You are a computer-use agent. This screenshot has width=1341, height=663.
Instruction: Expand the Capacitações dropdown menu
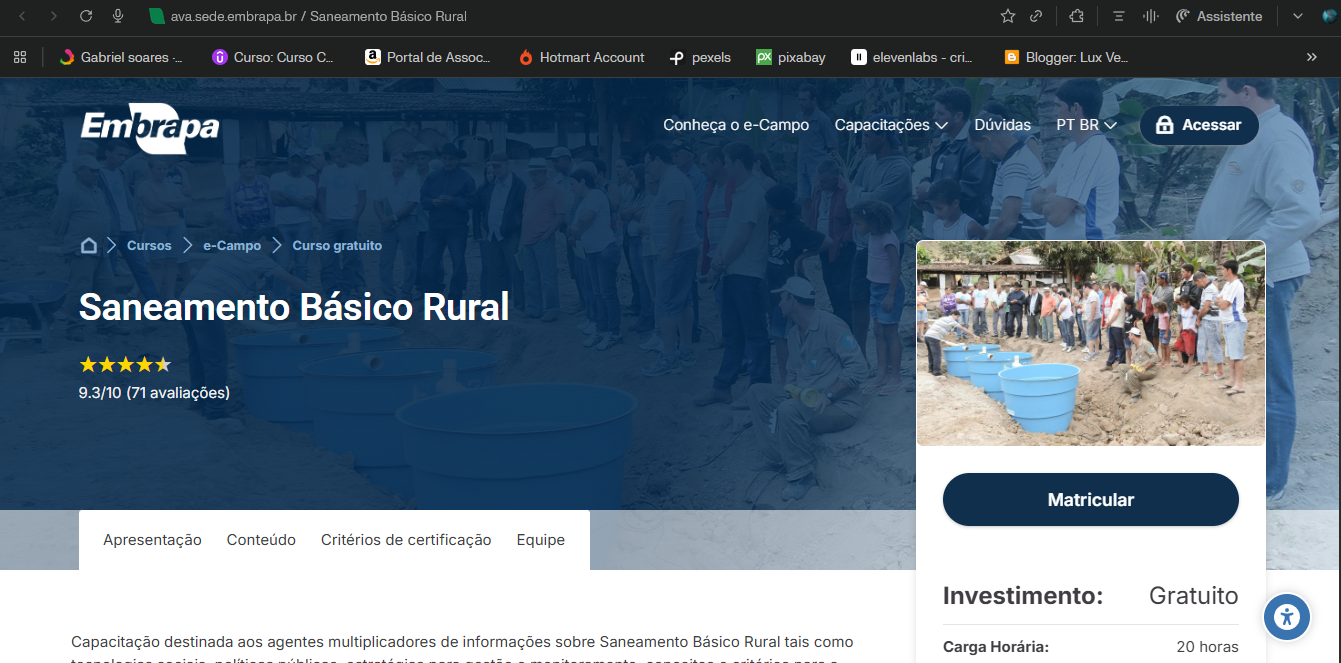tap(889, 125)
